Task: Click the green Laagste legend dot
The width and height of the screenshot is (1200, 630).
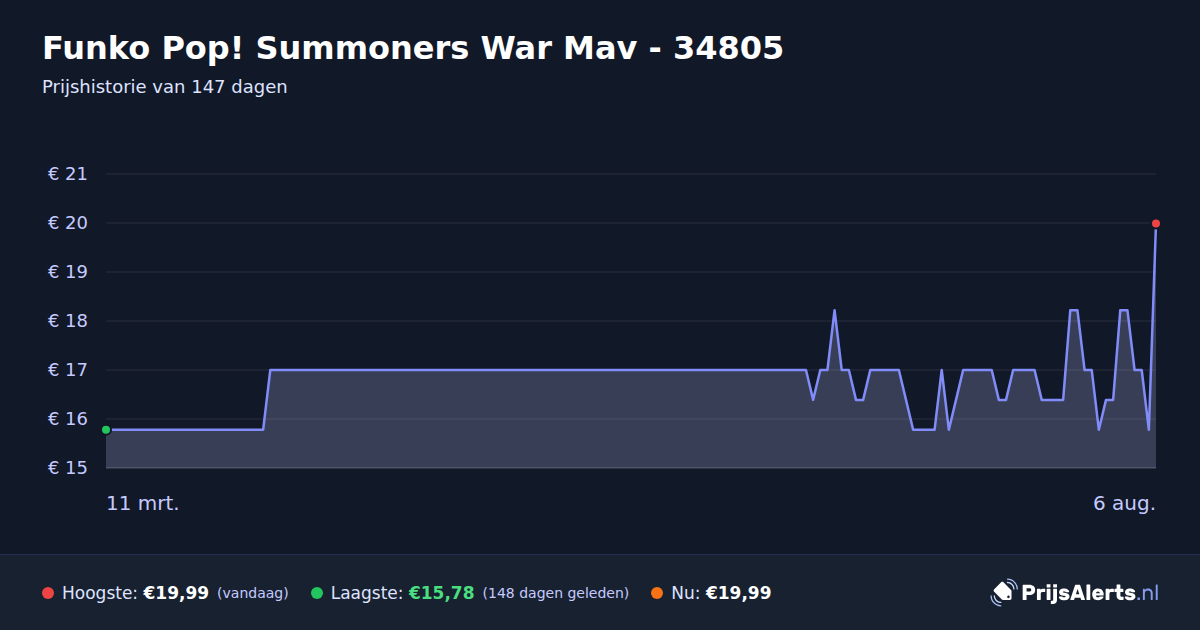Action: pyautogui.click(x=317, y=593)
